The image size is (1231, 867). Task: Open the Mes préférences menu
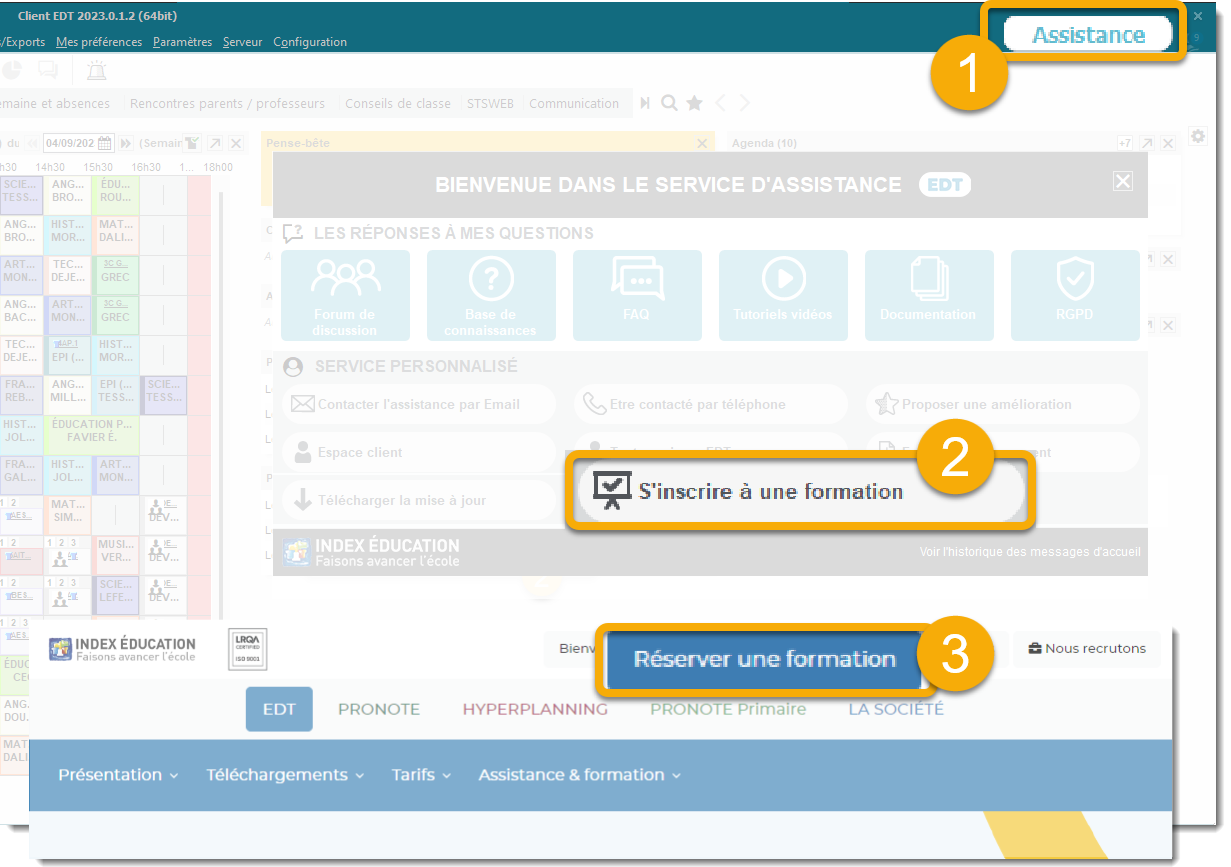pyautogui.click(x=99, y=42)
